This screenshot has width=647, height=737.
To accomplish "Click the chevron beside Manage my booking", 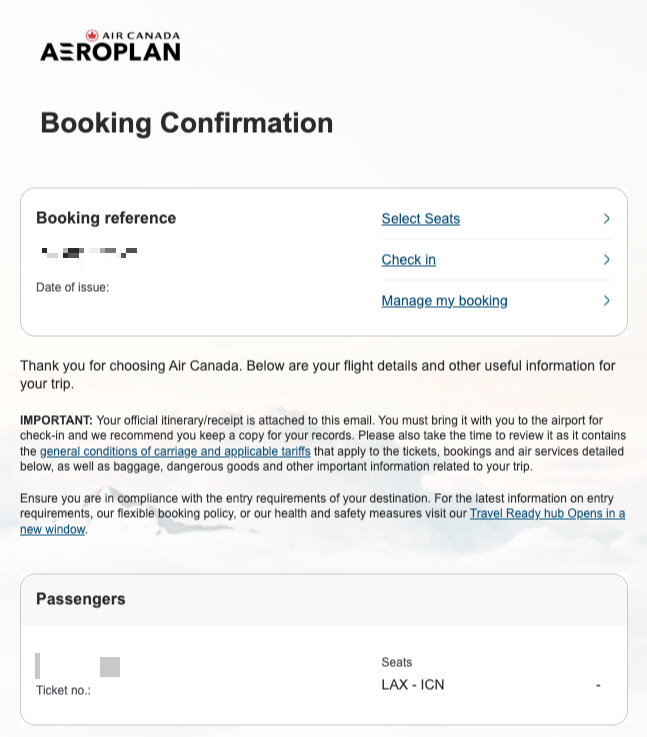I will (x=606, y=301).
